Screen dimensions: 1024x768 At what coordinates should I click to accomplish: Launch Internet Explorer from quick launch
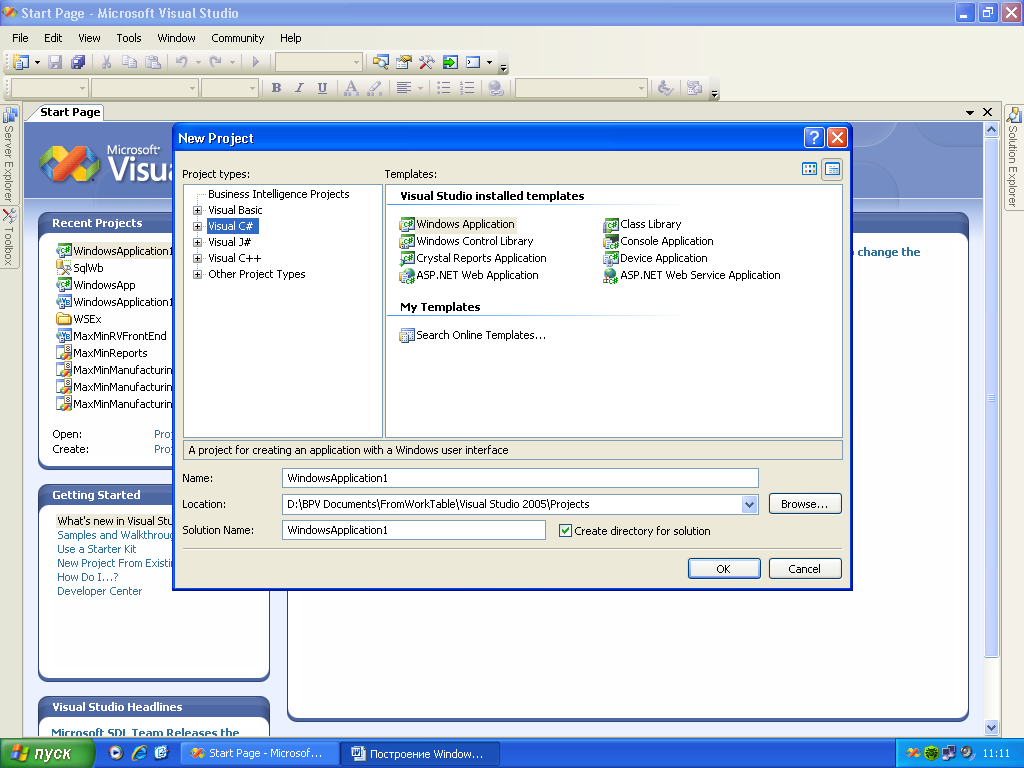(138, 753)
